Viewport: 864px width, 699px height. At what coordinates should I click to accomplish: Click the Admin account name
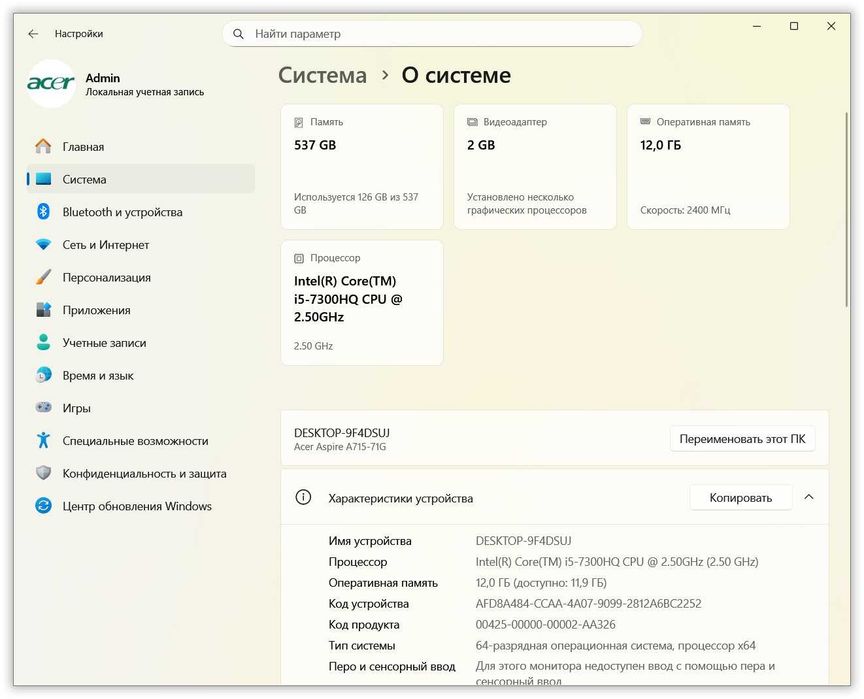pos(102,78)
